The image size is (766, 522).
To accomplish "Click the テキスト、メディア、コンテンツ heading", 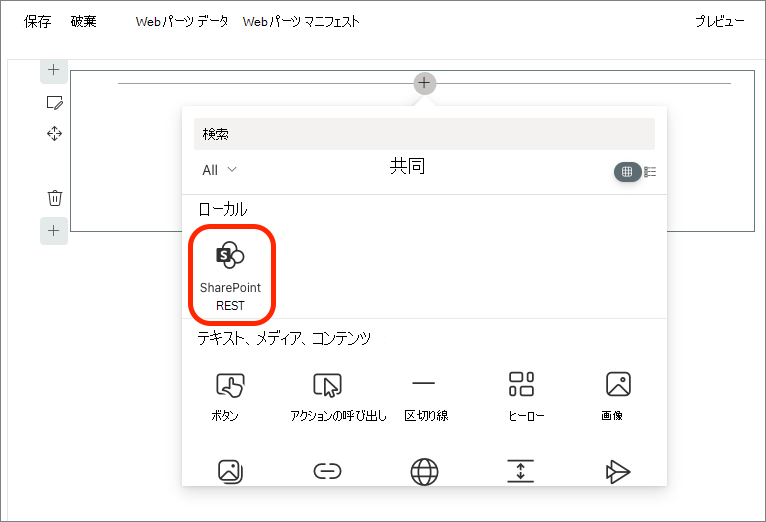I will click(x=284, y=338).
